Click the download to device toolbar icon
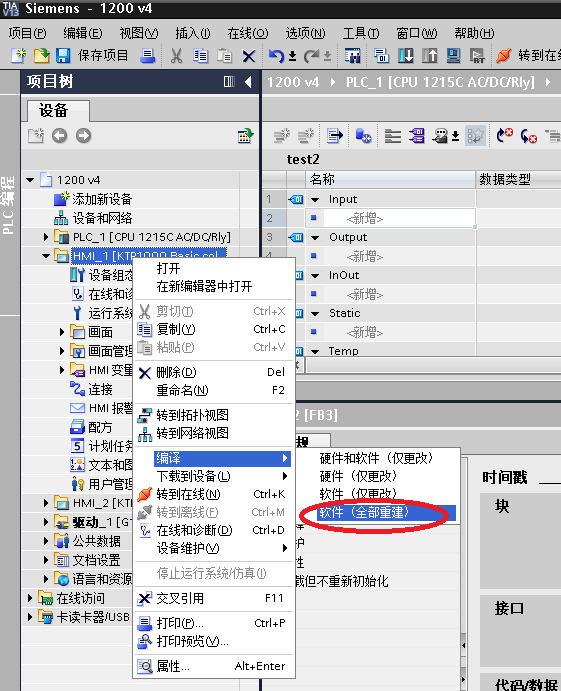 (x=405, y=56)
